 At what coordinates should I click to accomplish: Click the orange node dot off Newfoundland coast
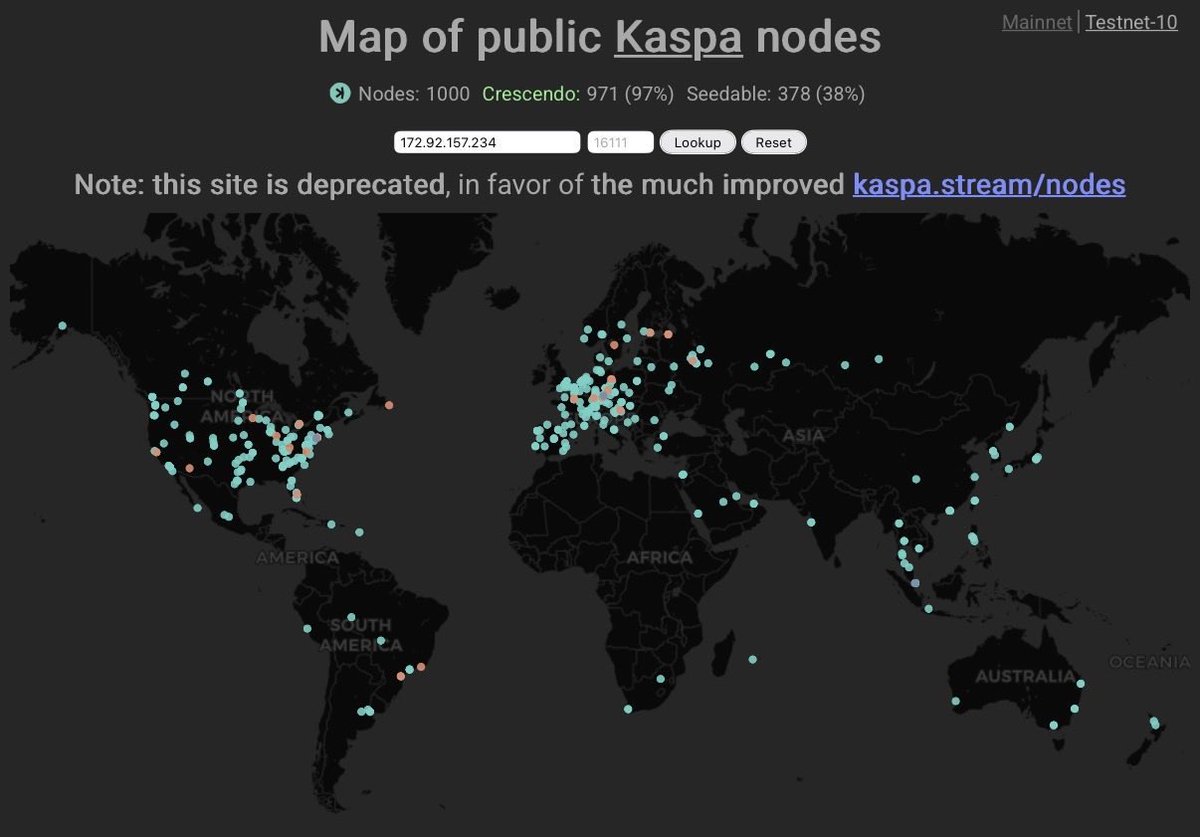(x=389, y=405)
